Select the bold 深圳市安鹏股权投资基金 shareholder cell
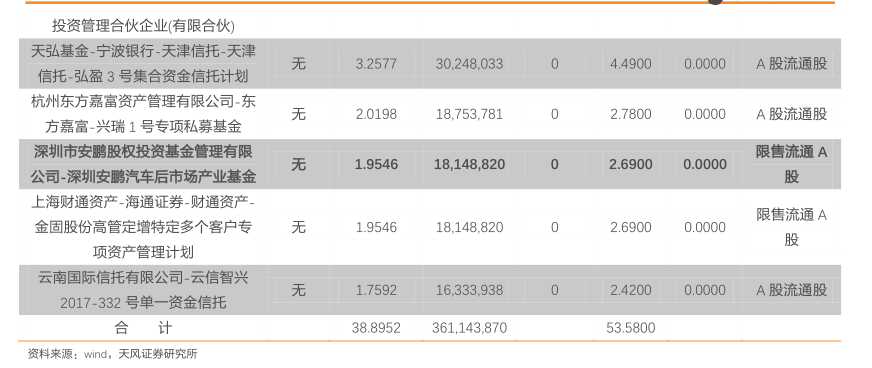This screenshot has height=368, width=872. click(x=143, y=165)
